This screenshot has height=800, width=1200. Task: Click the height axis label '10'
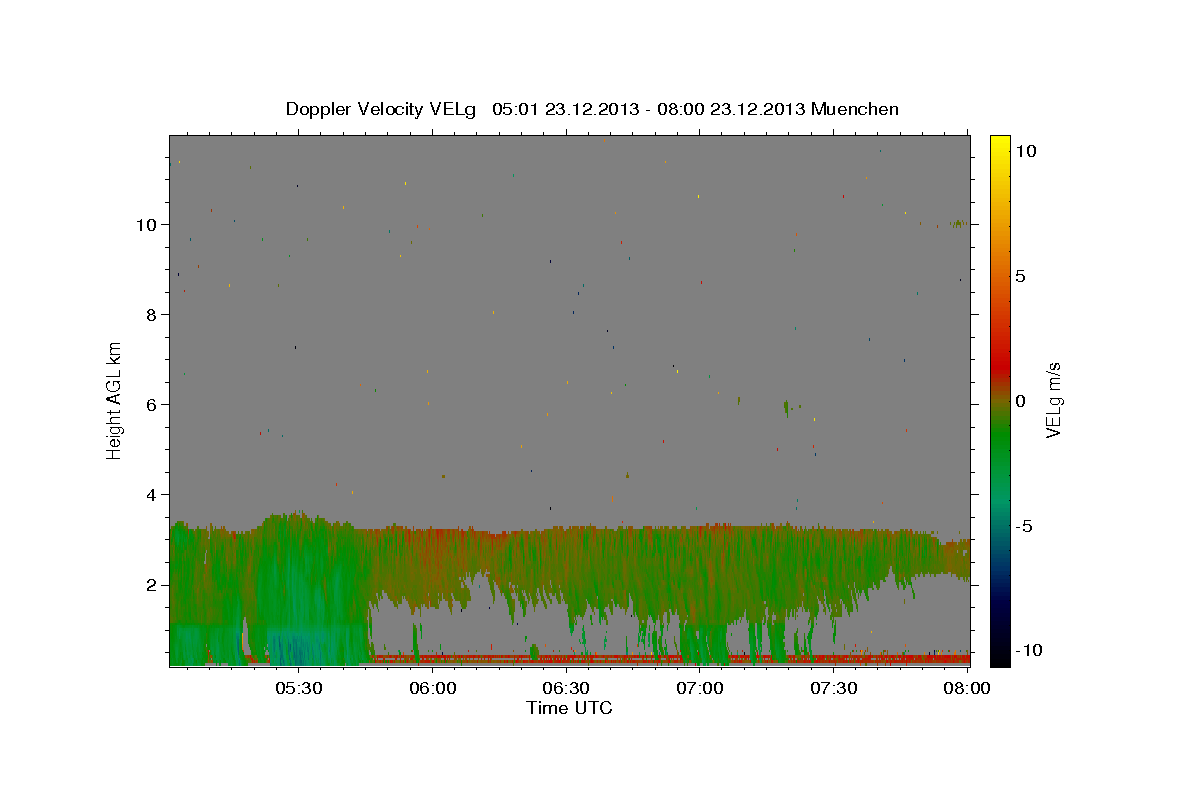click(148, 225)
